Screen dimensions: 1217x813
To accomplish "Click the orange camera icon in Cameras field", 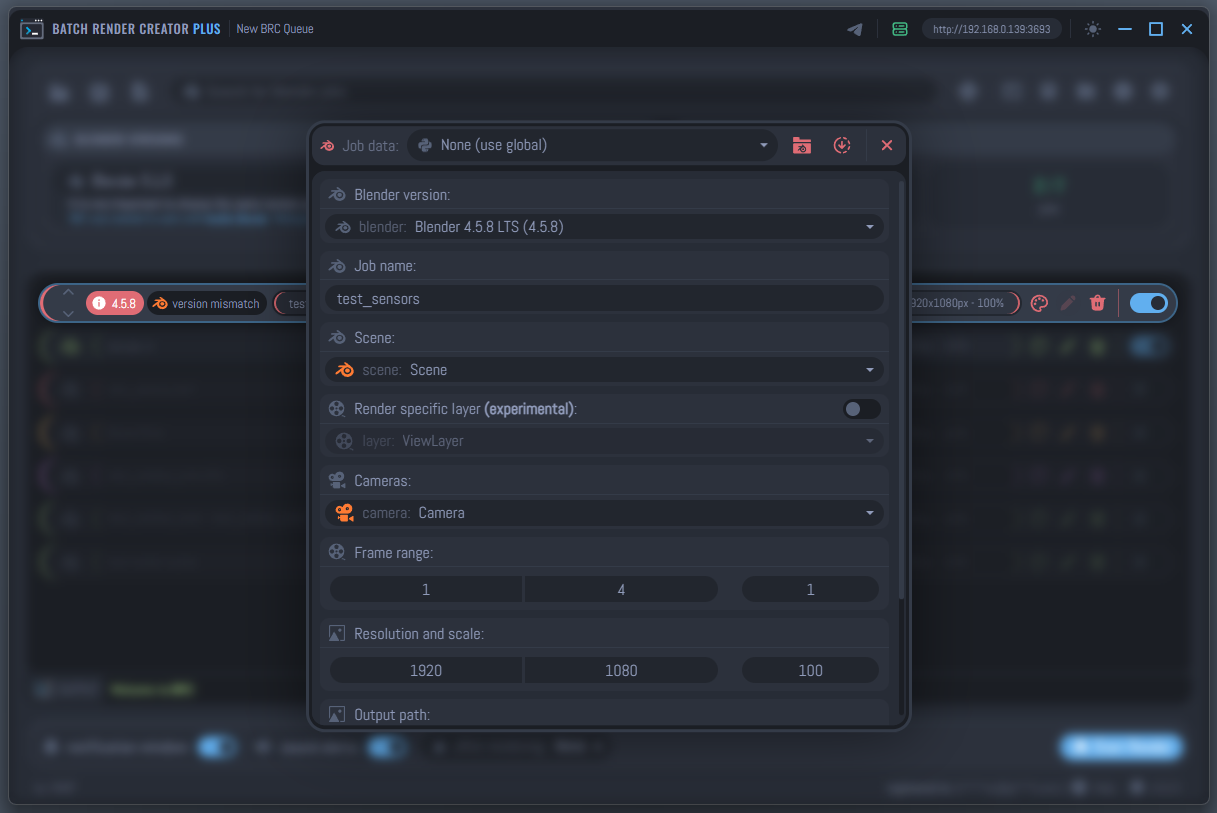I will pos(345,513).
